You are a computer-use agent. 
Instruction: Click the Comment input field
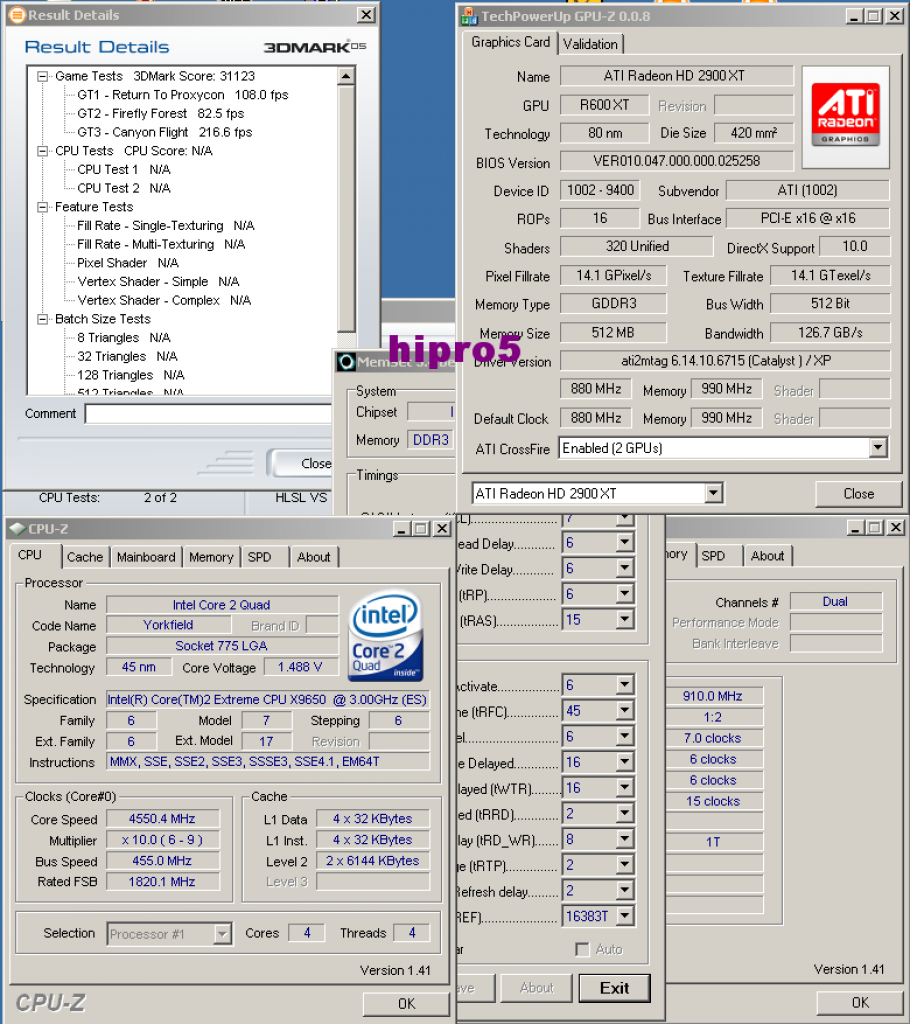(x=209, y=413)
